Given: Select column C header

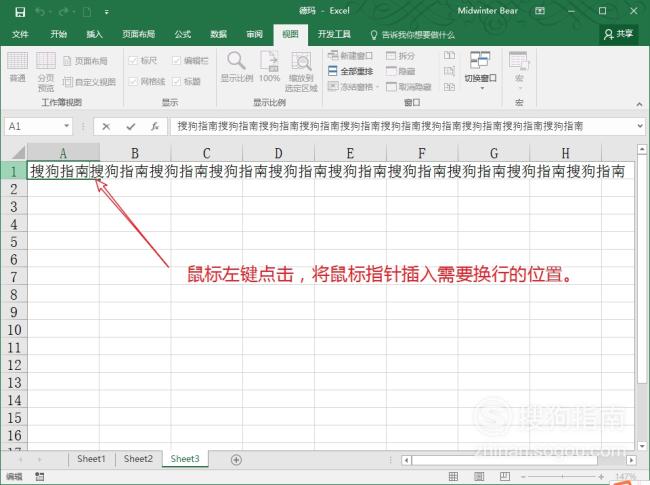Looking at the screenshot, I should click(x=206, y=153).
